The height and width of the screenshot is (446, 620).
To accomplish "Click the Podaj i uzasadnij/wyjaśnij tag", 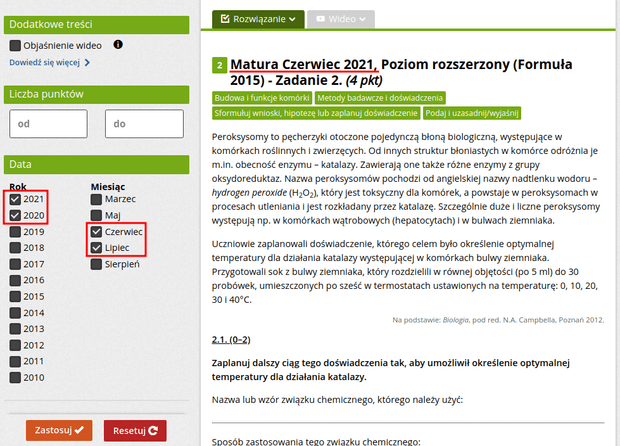I will pyautogui.click(x=472, y=113).
